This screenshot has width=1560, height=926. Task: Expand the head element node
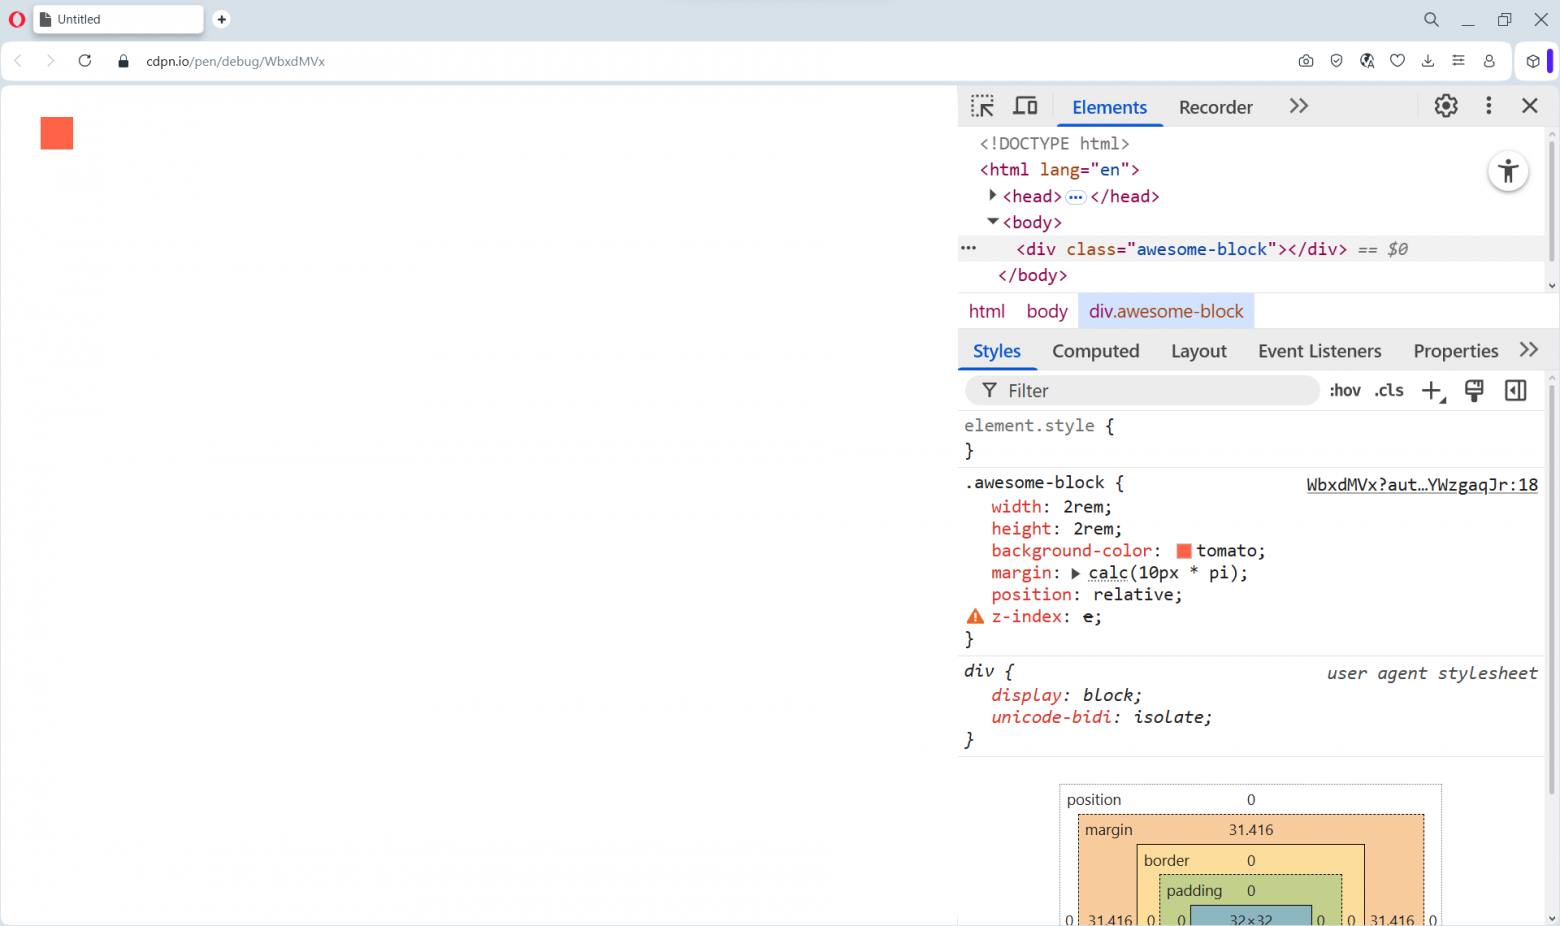tap(992, 196)
